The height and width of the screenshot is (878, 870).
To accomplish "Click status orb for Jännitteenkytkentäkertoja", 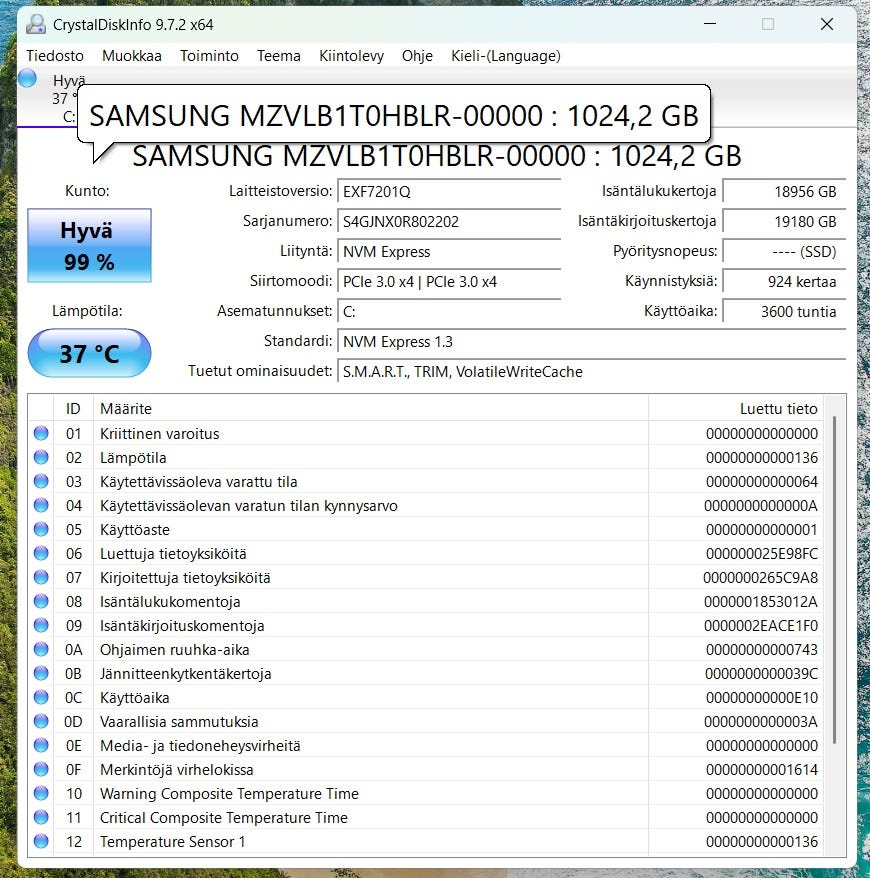I will pyautogui.click(x=41, y=673).
